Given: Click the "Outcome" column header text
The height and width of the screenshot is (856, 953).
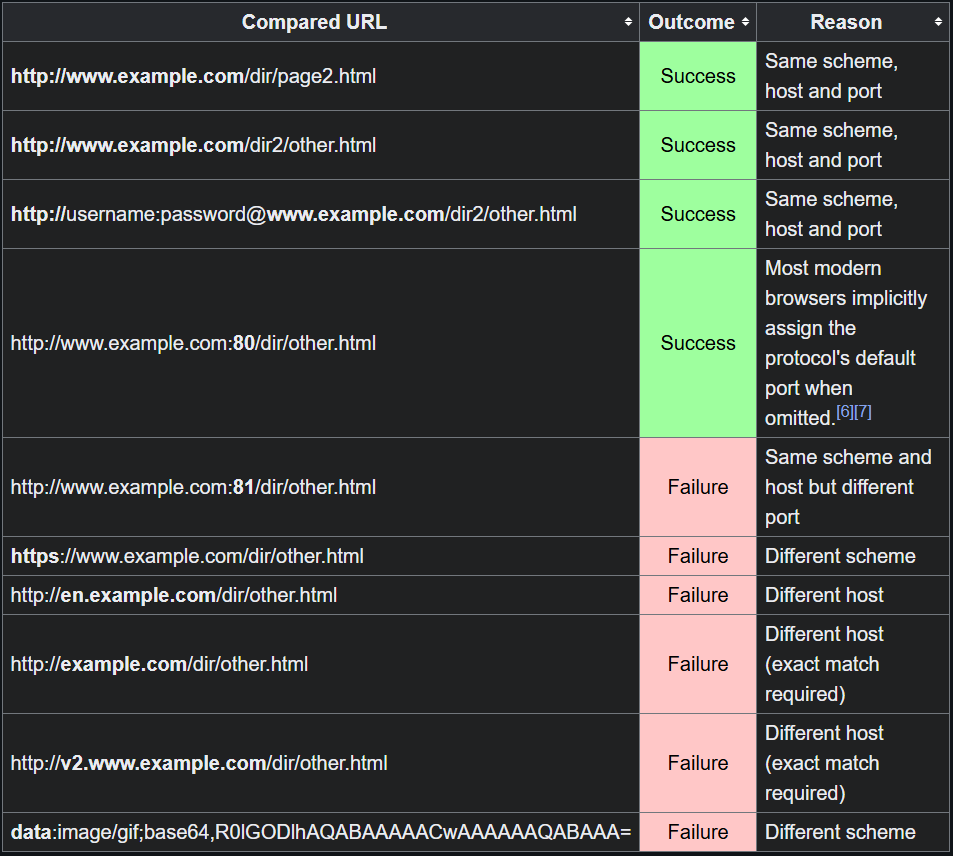Looking at the screenshot, I should (691, 22).
